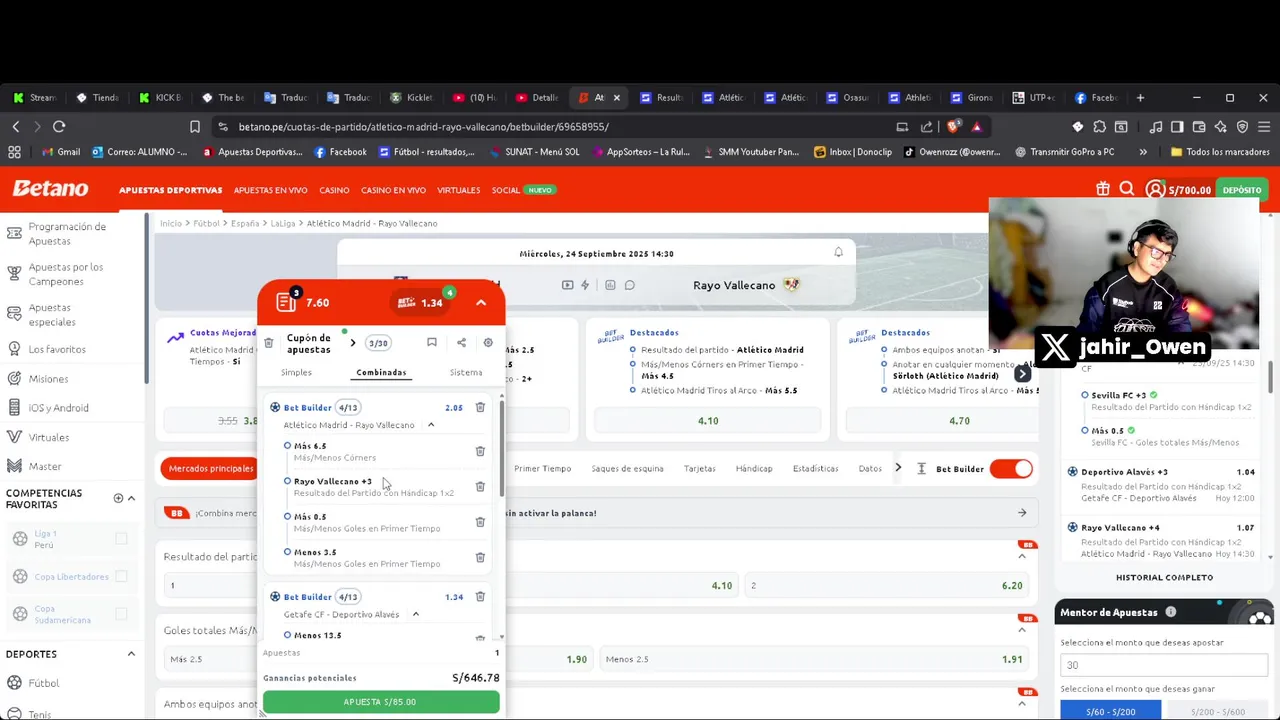
Task: Show hidden bookmarks with the chevron
Action: coord(1143,152)
